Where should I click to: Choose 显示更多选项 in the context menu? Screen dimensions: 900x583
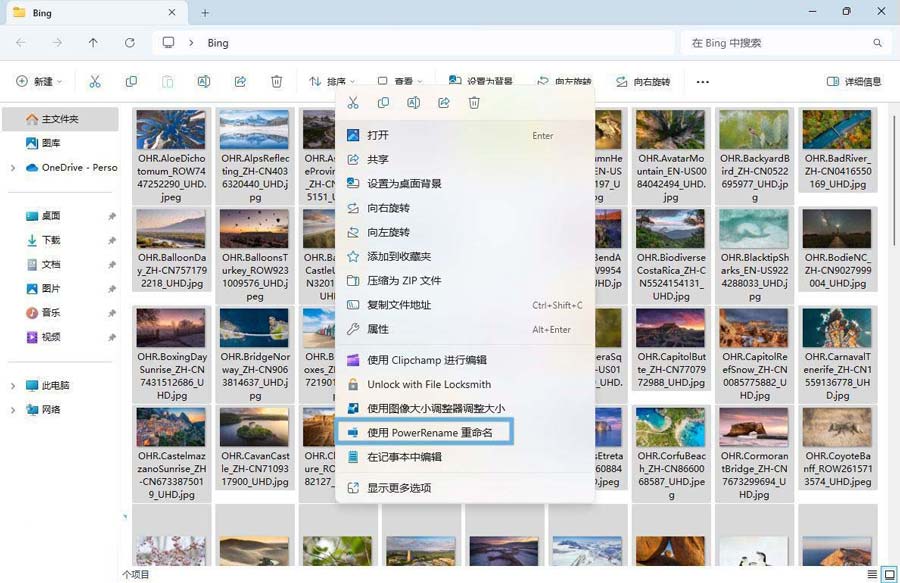[399, 487]
